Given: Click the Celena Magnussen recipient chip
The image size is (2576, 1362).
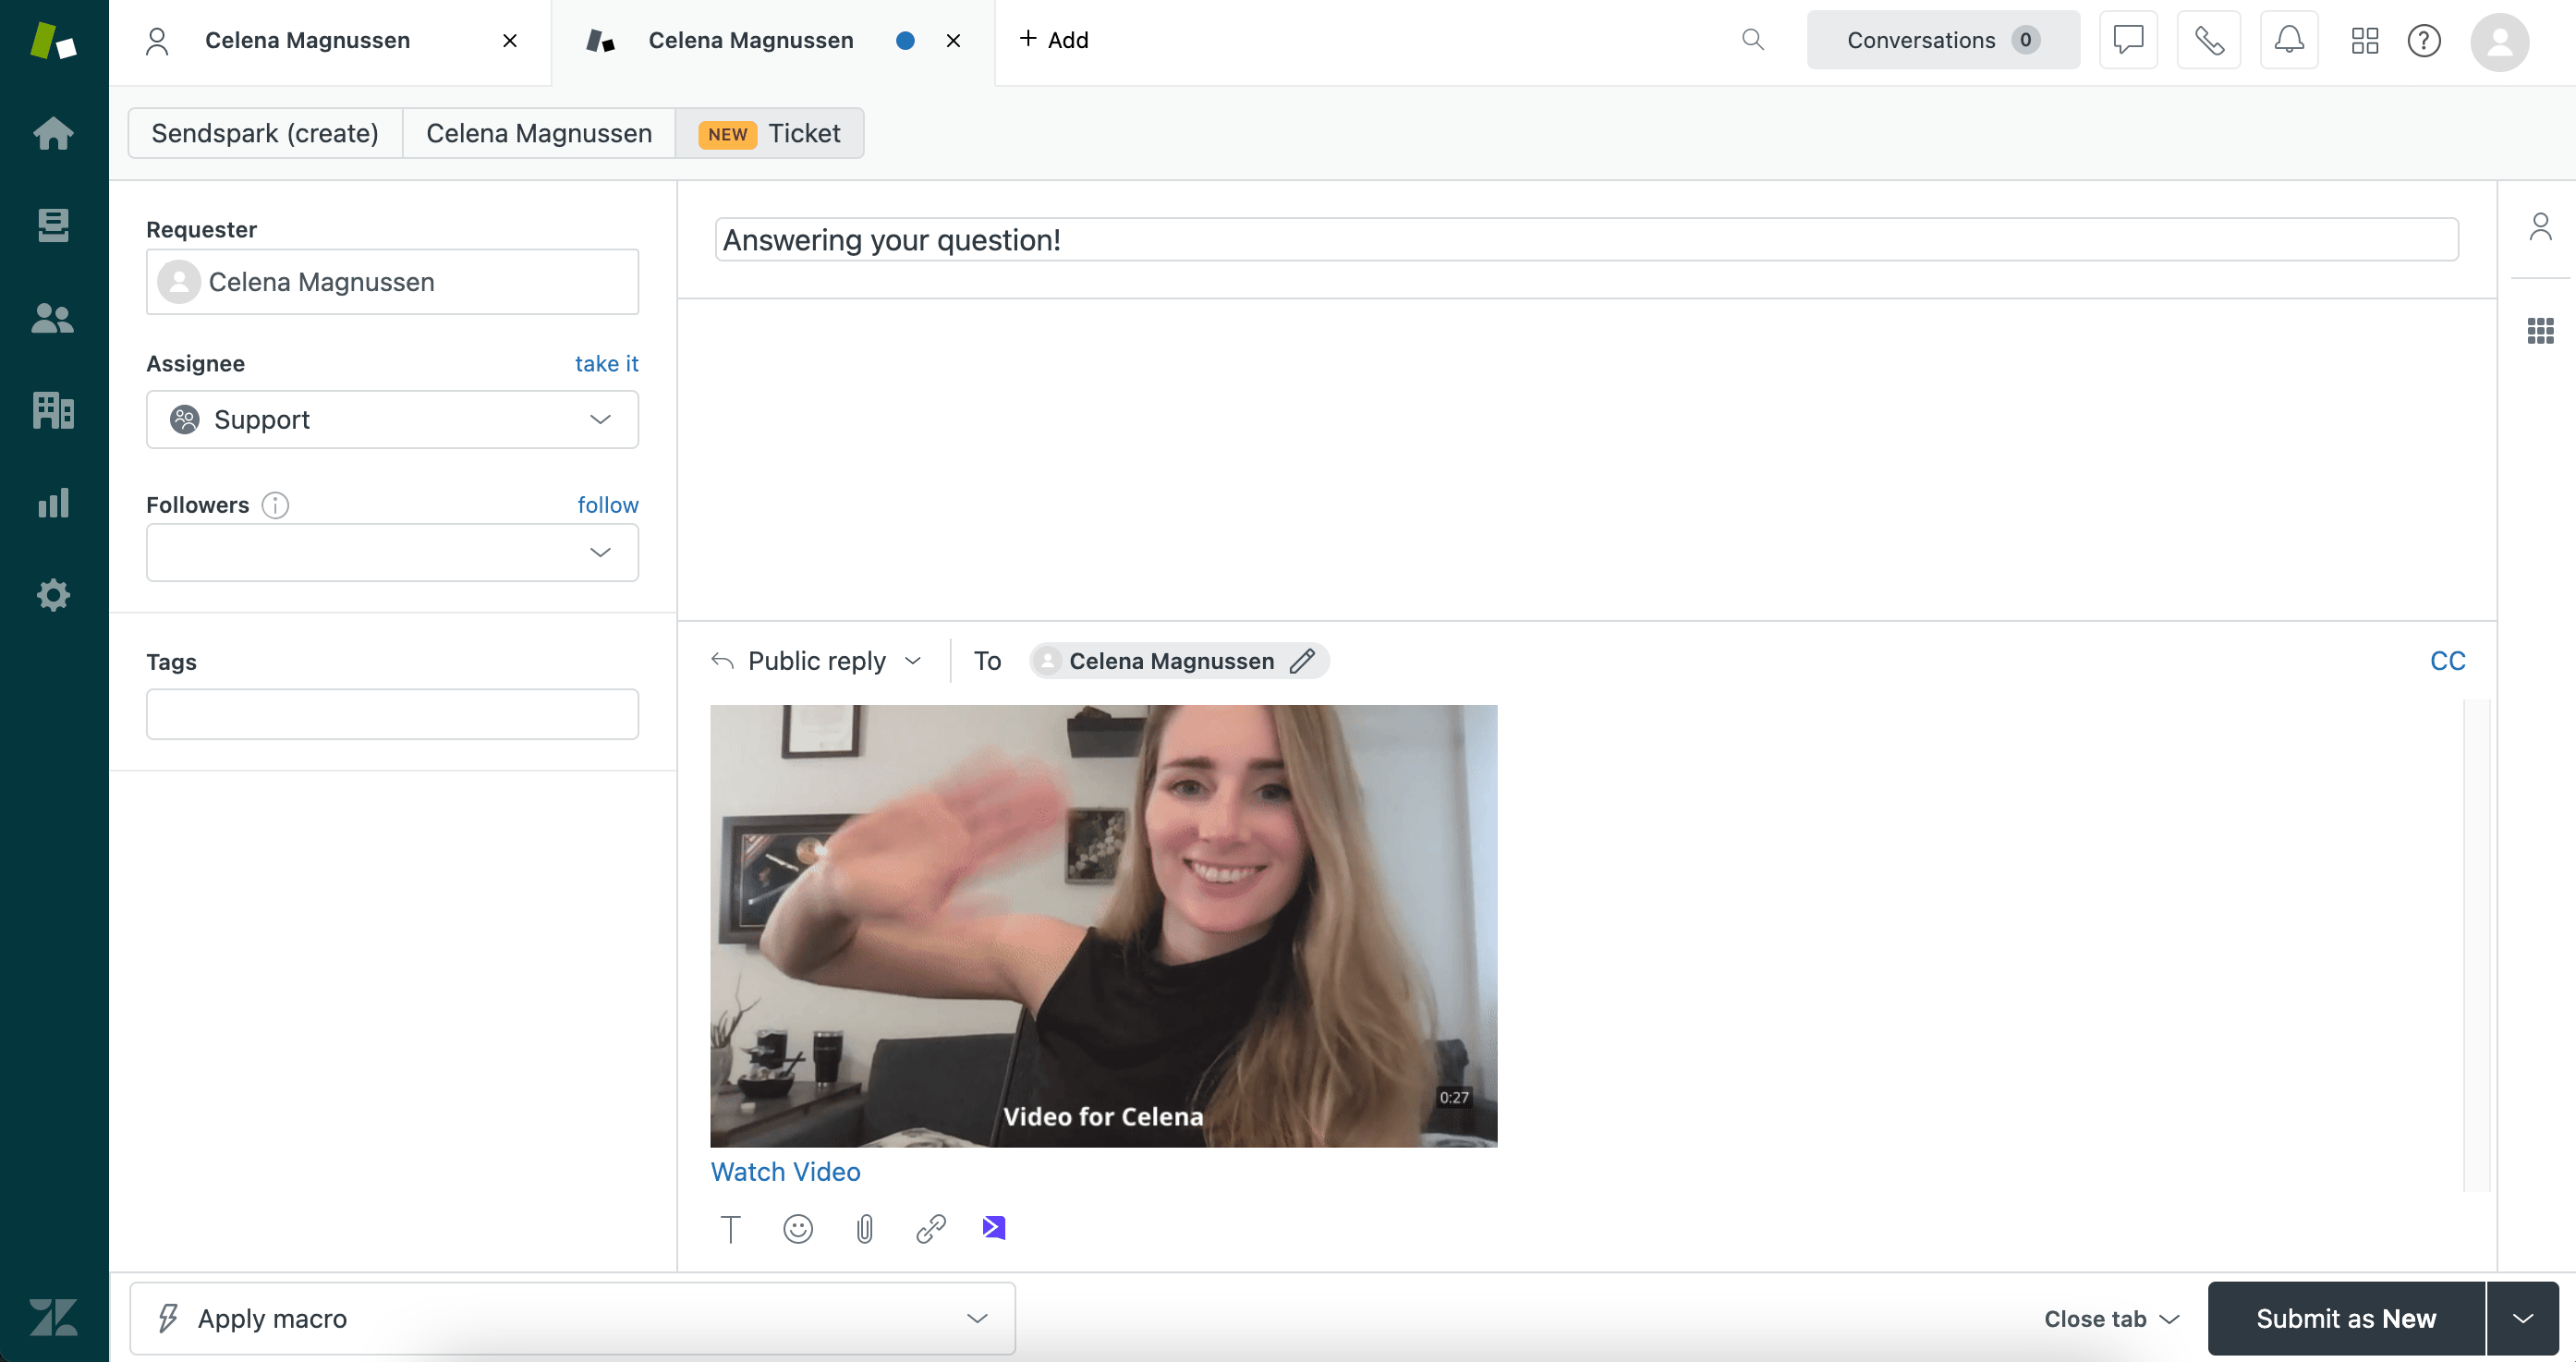Looking at the screenshot, I should click(x=1179, y=661).
